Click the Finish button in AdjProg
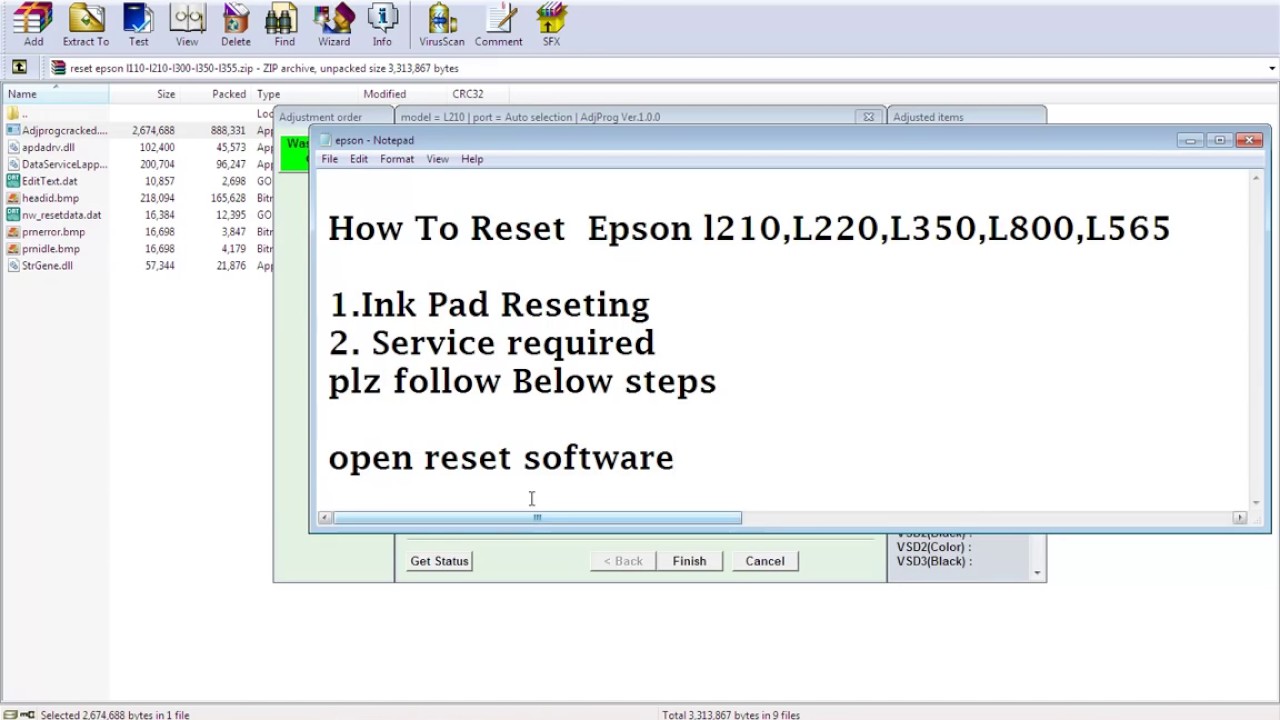The height and width of the screenshot is (720, 1280). [689, 561]
